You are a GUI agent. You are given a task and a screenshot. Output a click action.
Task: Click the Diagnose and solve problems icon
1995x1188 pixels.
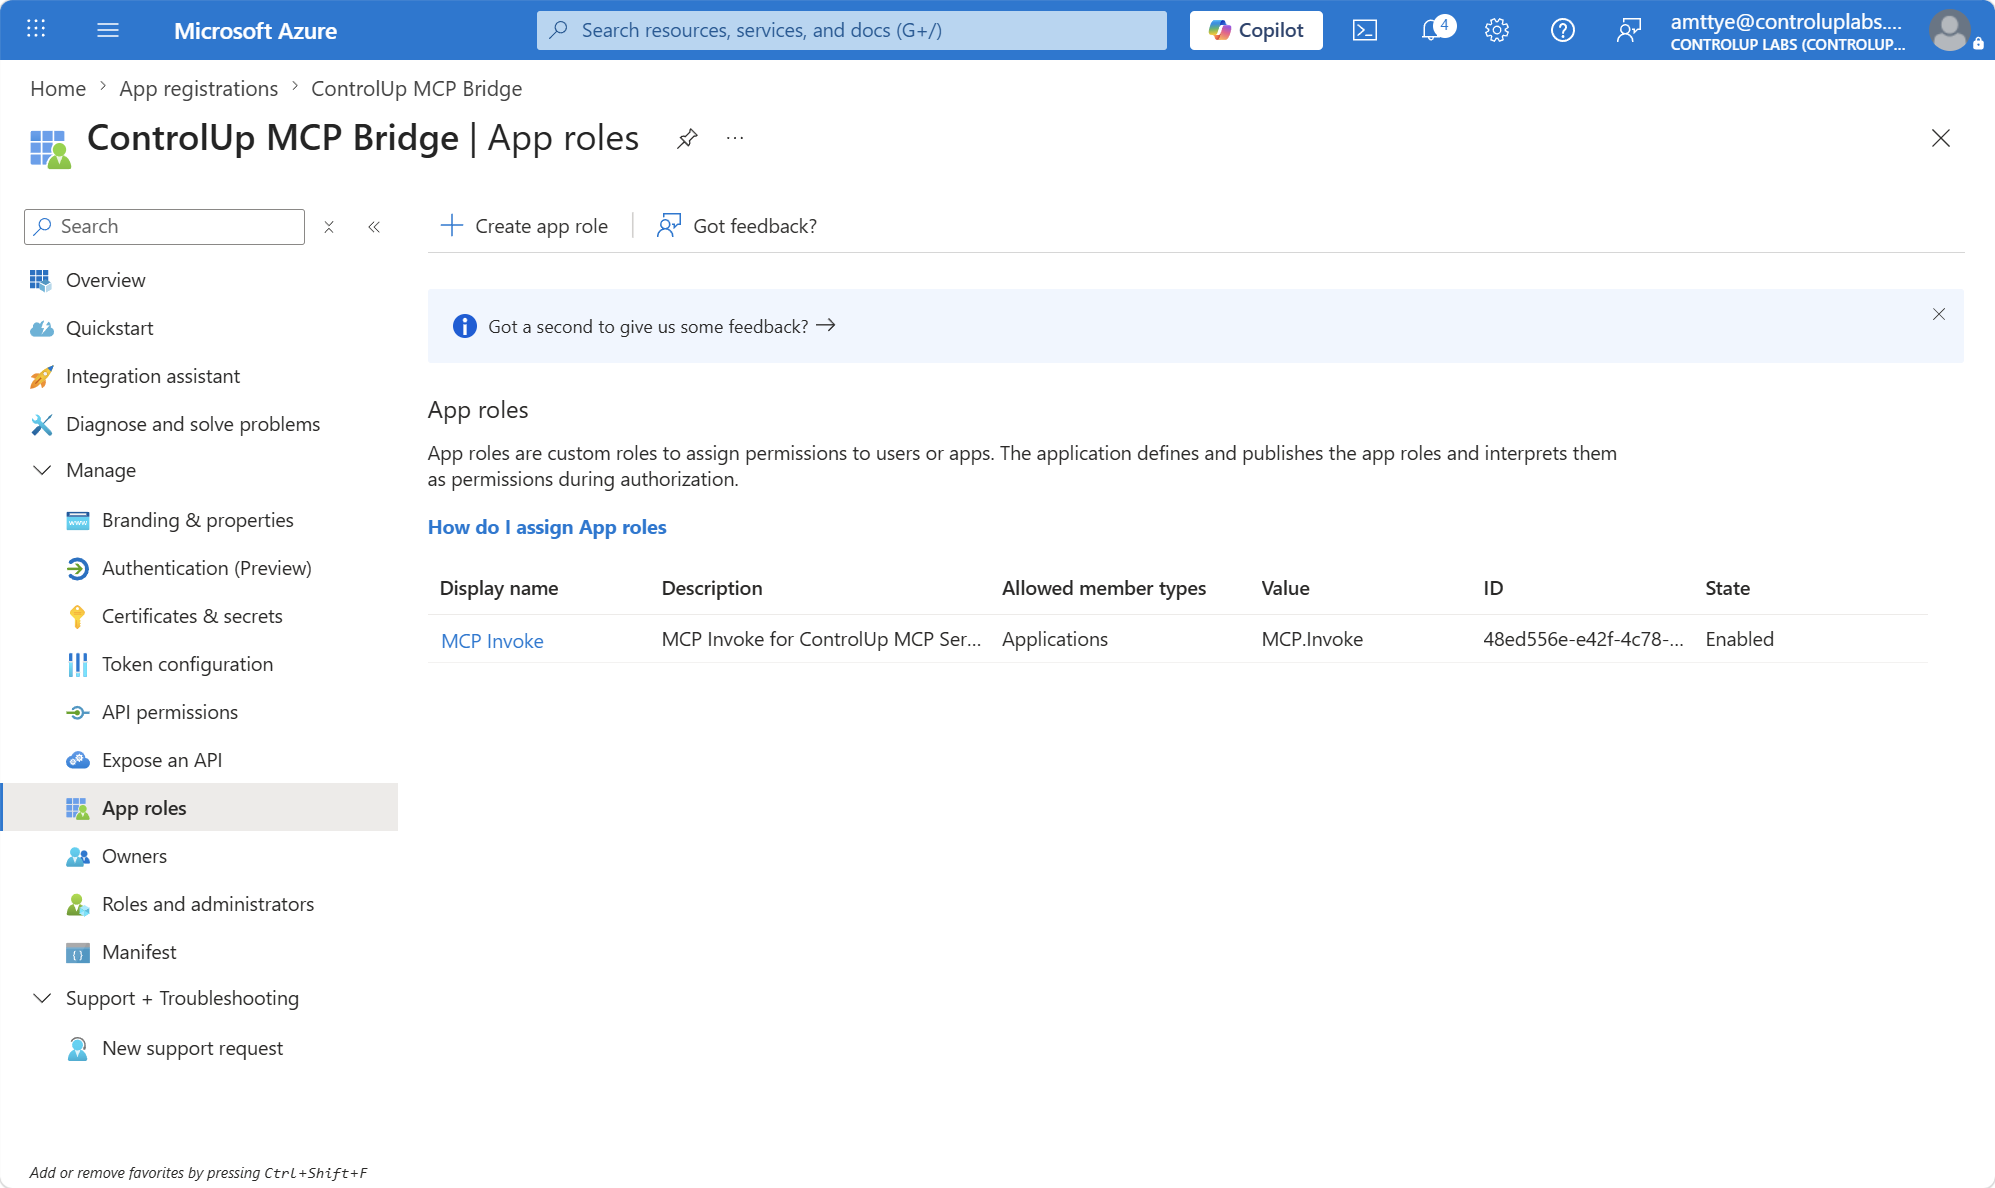click(41, 424)
